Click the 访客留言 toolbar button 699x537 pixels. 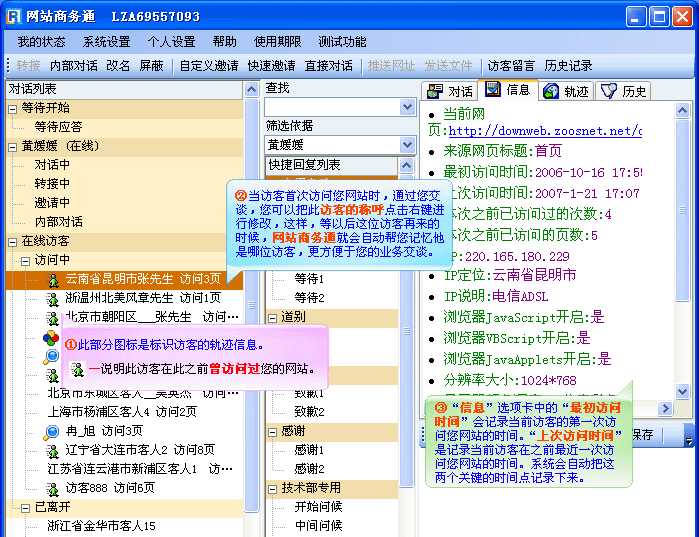[x=511, y=66]
